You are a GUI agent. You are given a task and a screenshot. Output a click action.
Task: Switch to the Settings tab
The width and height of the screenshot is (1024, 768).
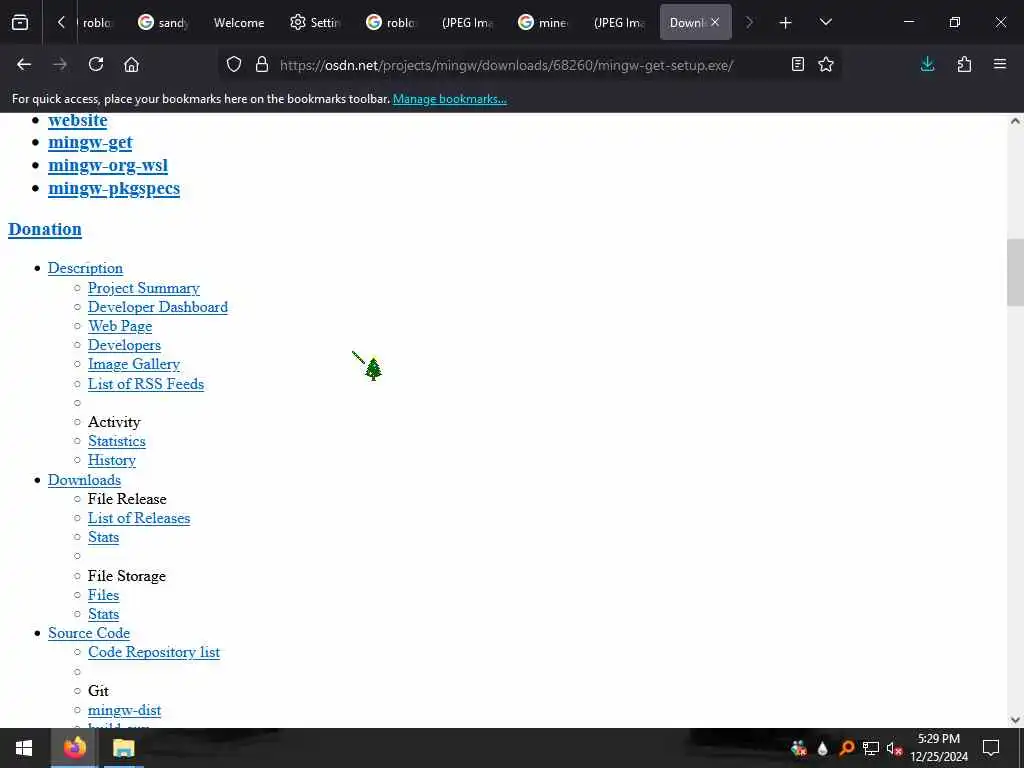[315, 23]
